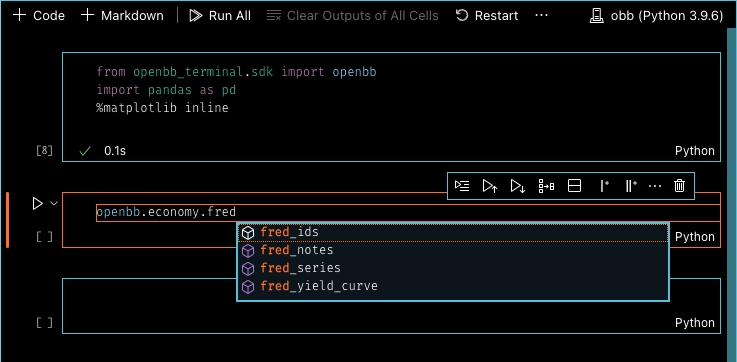The height and width of the screenshot is (362, 737).
Task: Click the single-bar icon after Split Cell
Action: (x=604, y=186)
